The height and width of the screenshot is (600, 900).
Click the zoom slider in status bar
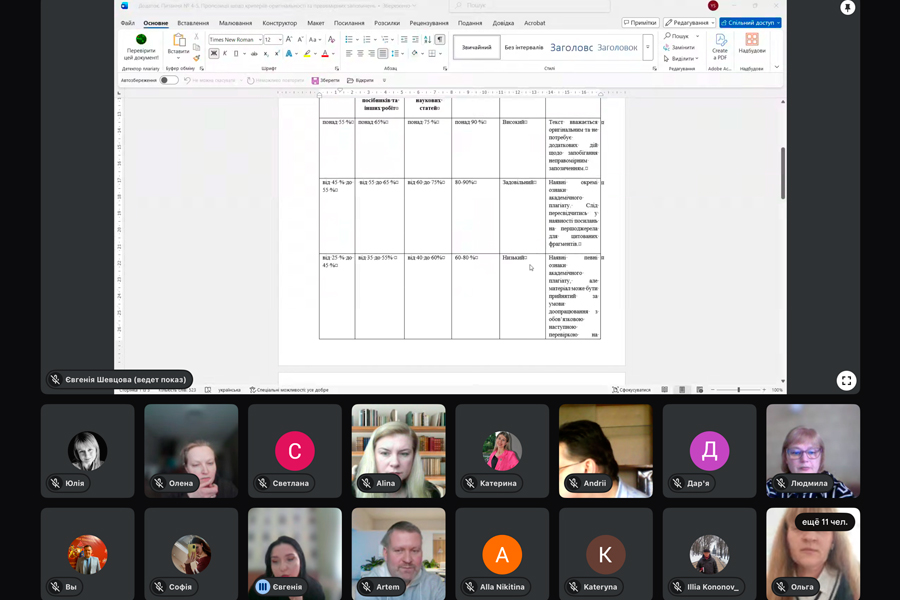click(x=739, y=390)
